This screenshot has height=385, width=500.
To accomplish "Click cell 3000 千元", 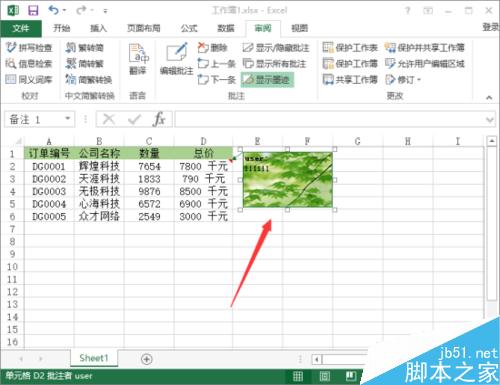I will [x=203, y=216].
